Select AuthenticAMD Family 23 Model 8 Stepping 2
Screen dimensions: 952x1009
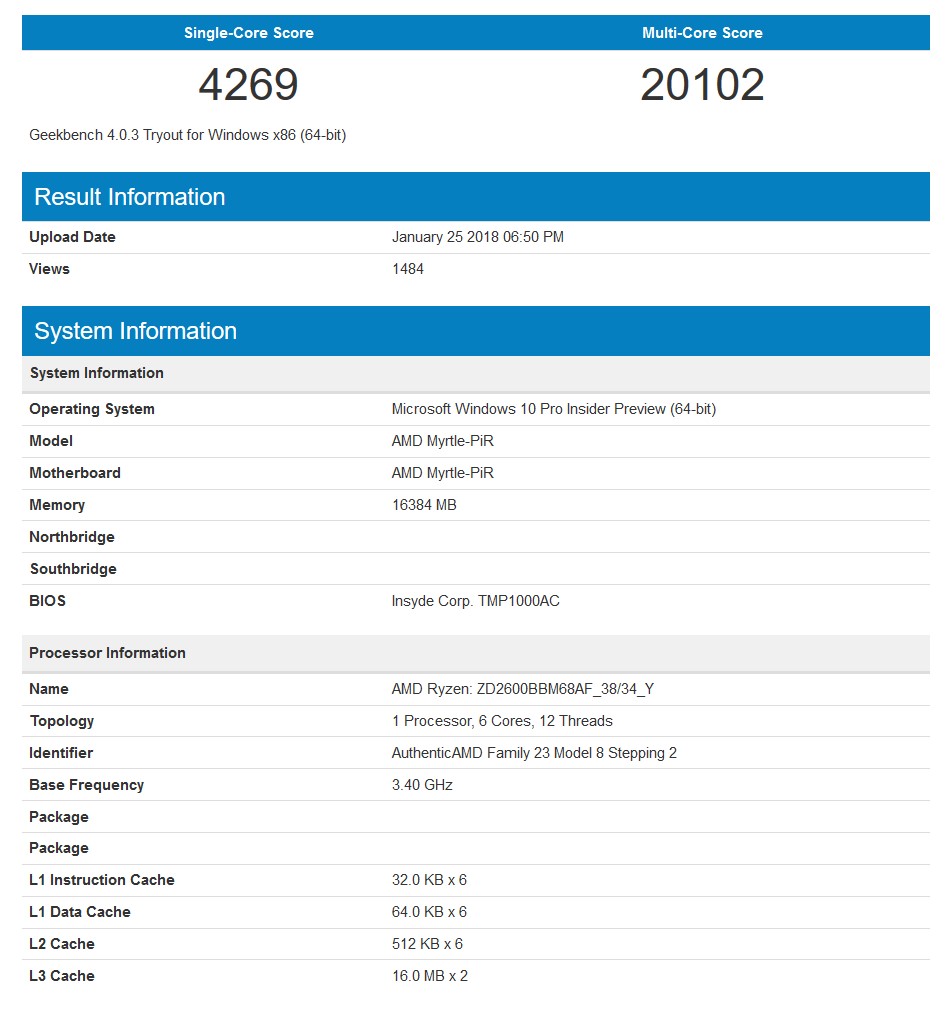click(534, 753)
